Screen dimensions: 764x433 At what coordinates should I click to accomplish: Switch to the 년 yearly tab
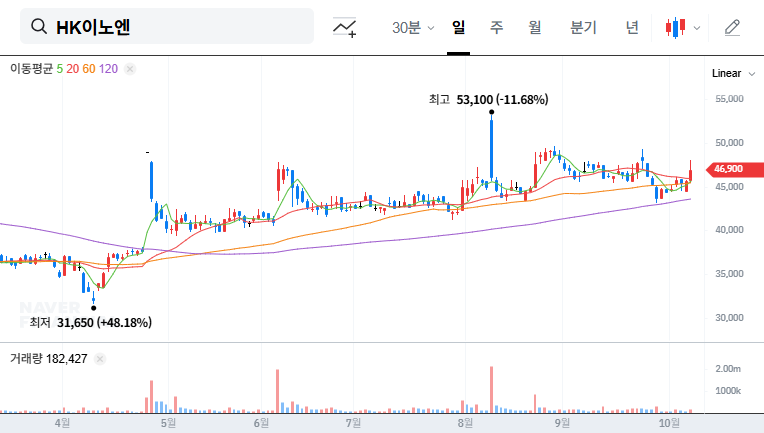[632, 27]
